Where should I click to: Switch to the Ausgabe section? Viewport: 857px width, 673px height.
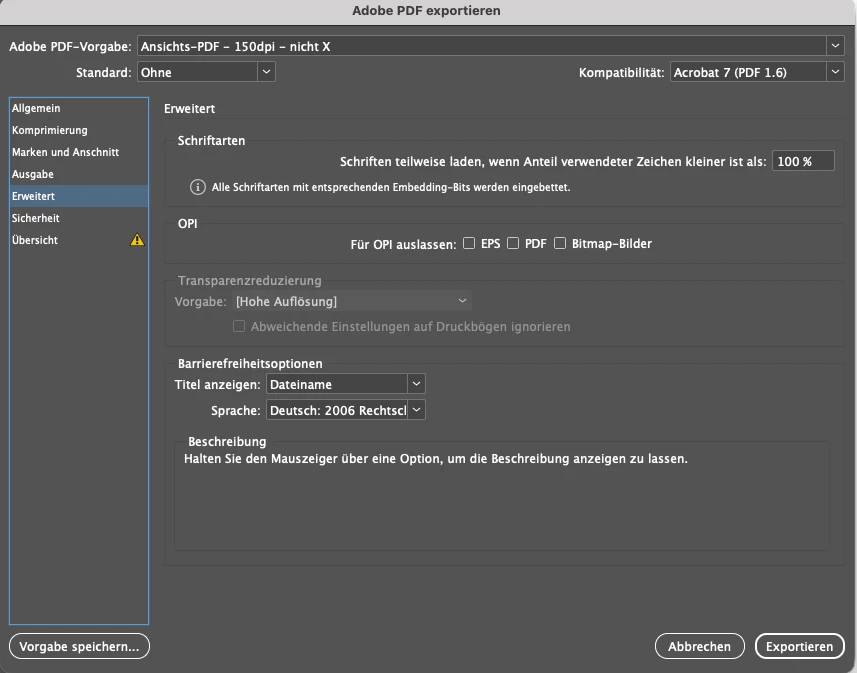point(79,174)
